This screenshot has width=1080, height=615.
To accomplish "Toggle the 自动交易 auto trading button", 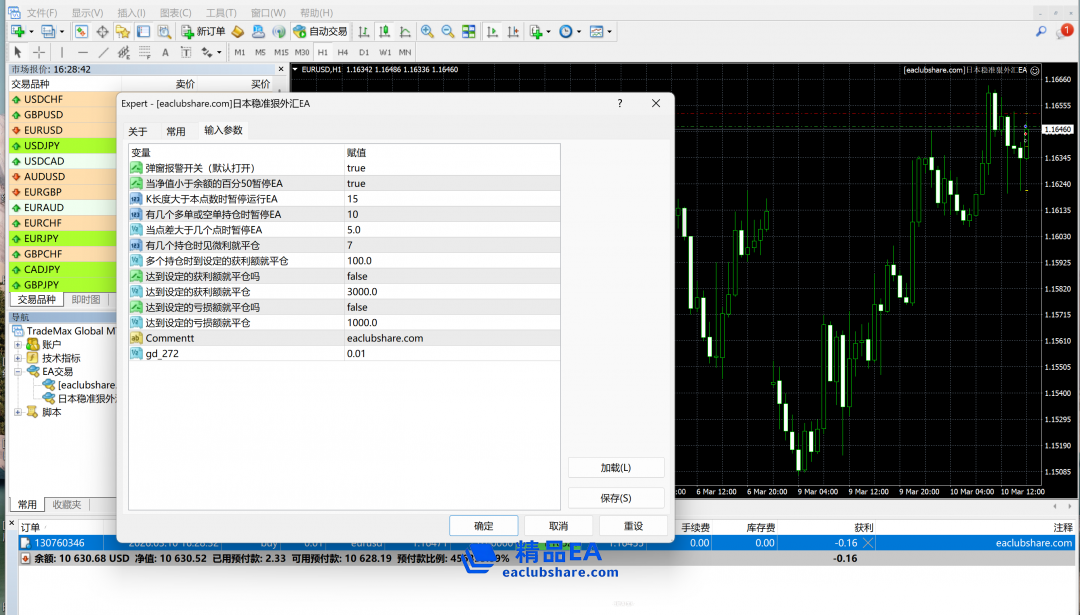I will point(320,32).
